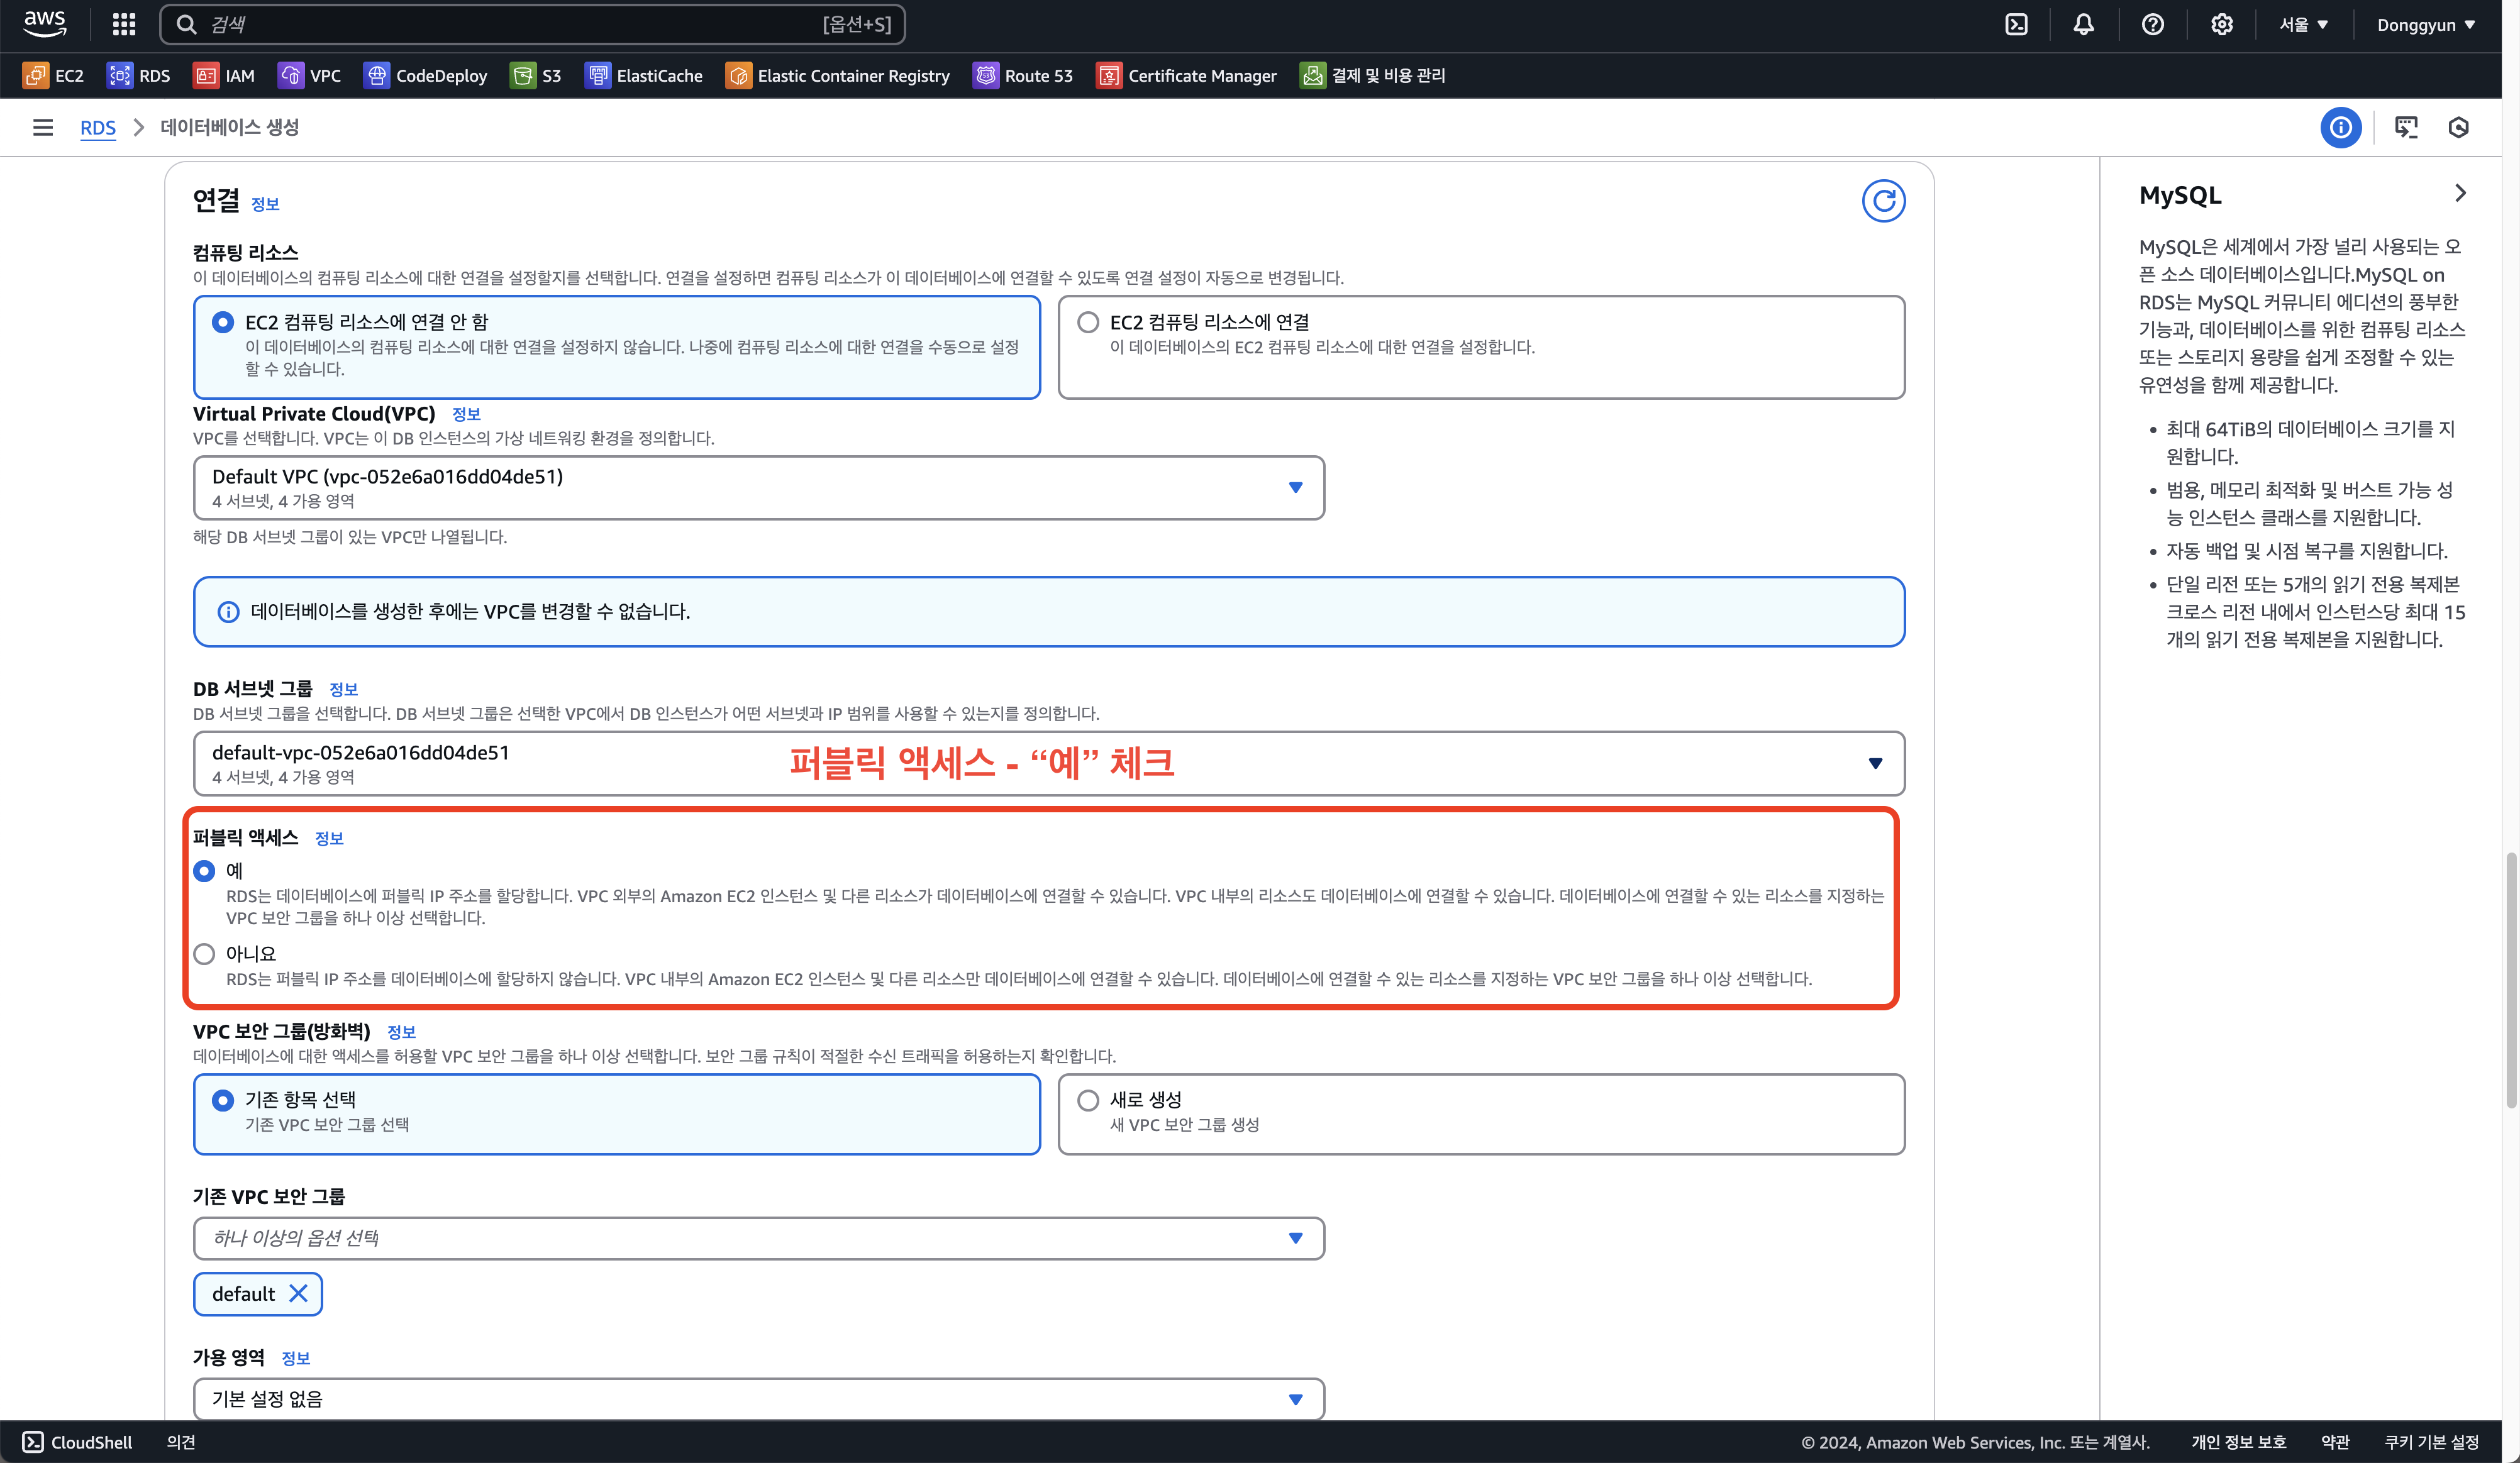
Task: Open the Default VPC dropdown
Action: pos(758,488)
